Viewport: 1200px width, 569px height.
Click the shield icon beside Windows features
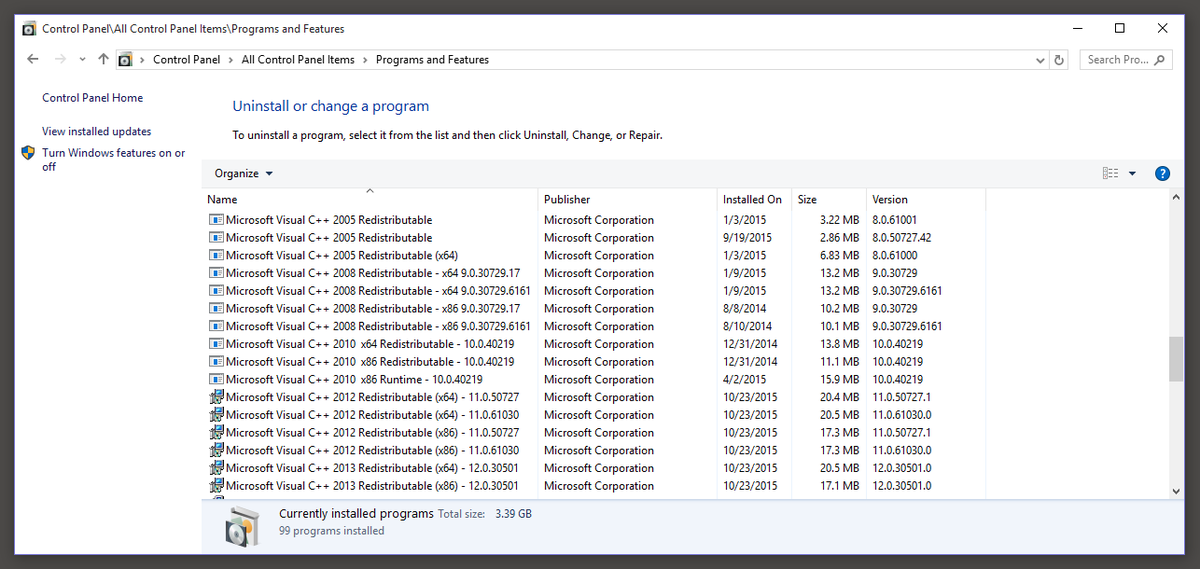click(28, 153)
